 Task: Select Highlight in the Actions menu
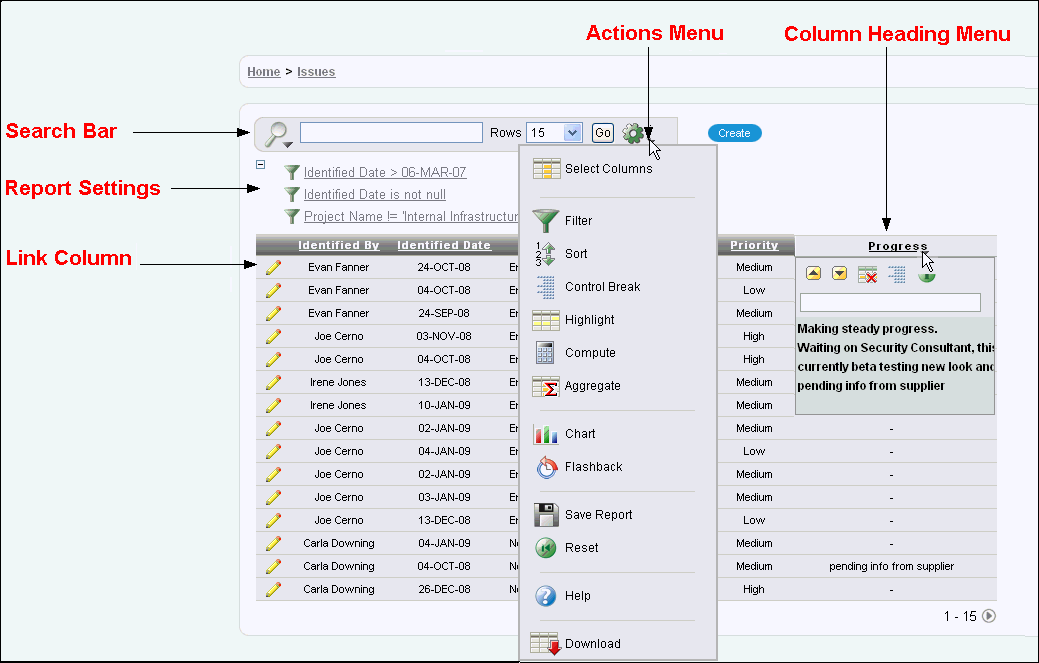589,320
